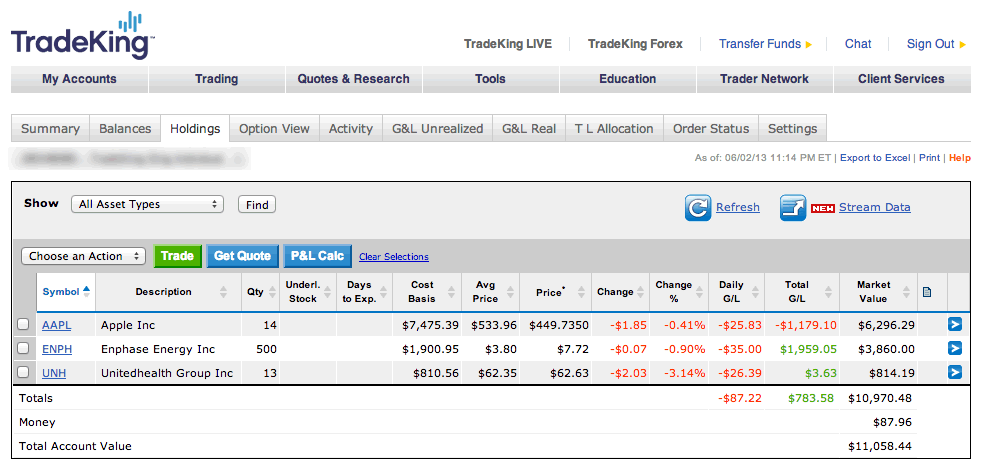Image resolution: width=985 pixels, height=468 pixels.
Task: Open the My Accounts menu
Action: coord(79,79)
